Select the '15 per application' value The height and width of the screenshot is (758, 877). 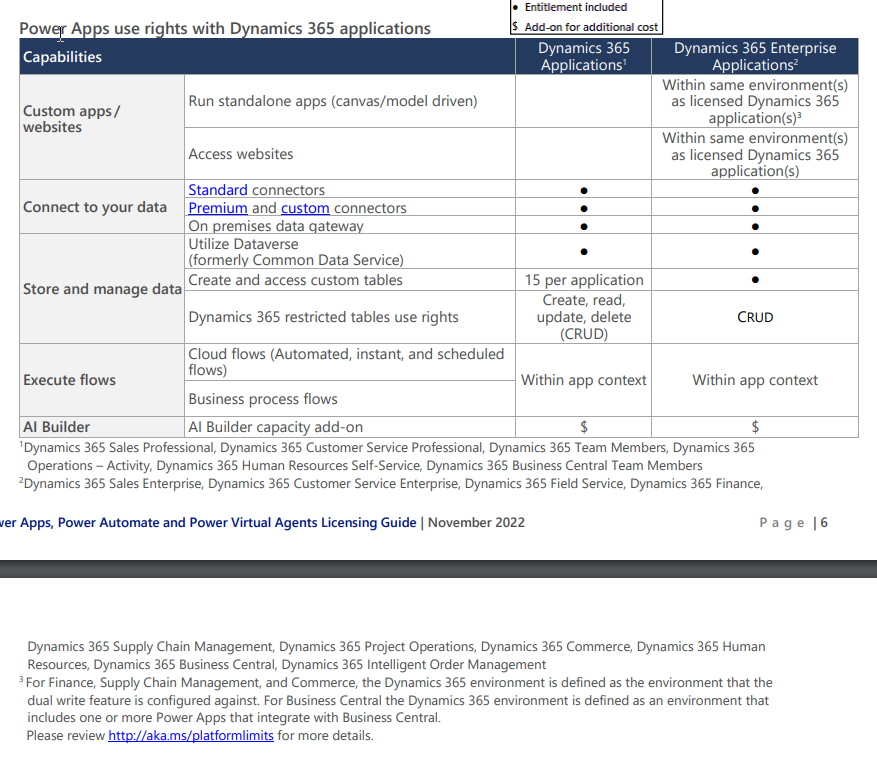(584, 280)
